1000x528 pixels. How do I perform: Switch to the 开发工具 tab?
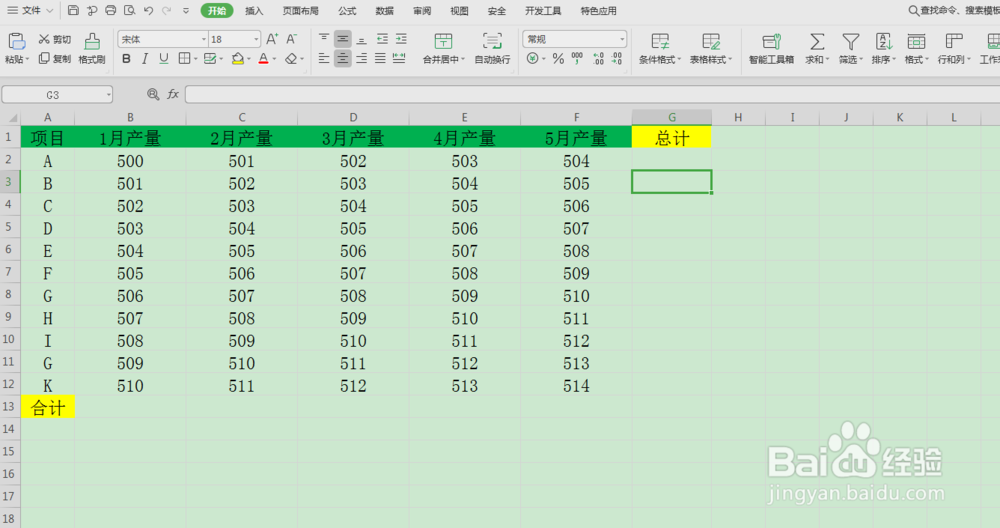543,11
